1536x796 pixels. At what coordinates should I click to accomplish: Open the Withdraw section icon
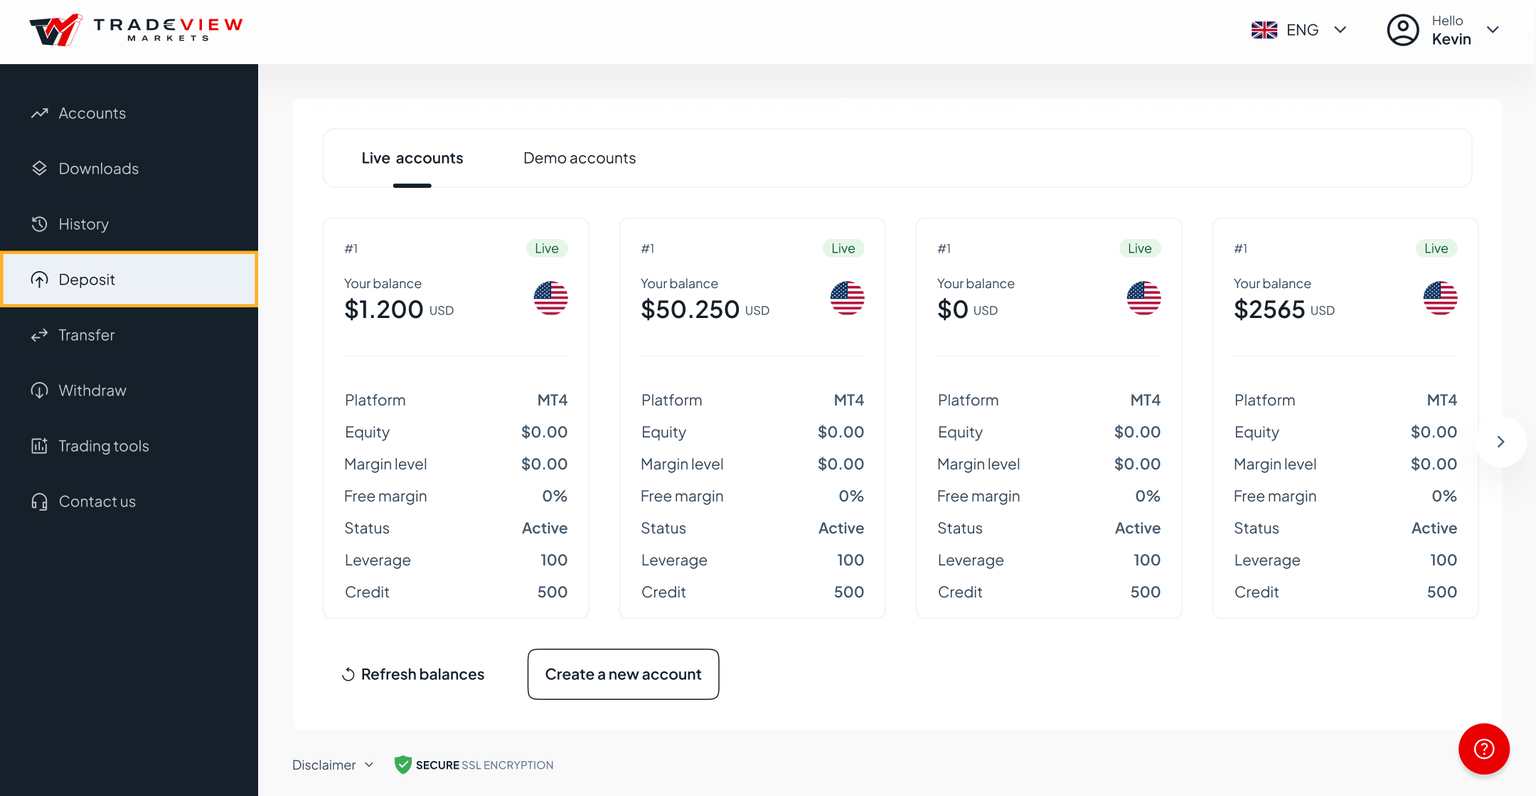point(38,390)
